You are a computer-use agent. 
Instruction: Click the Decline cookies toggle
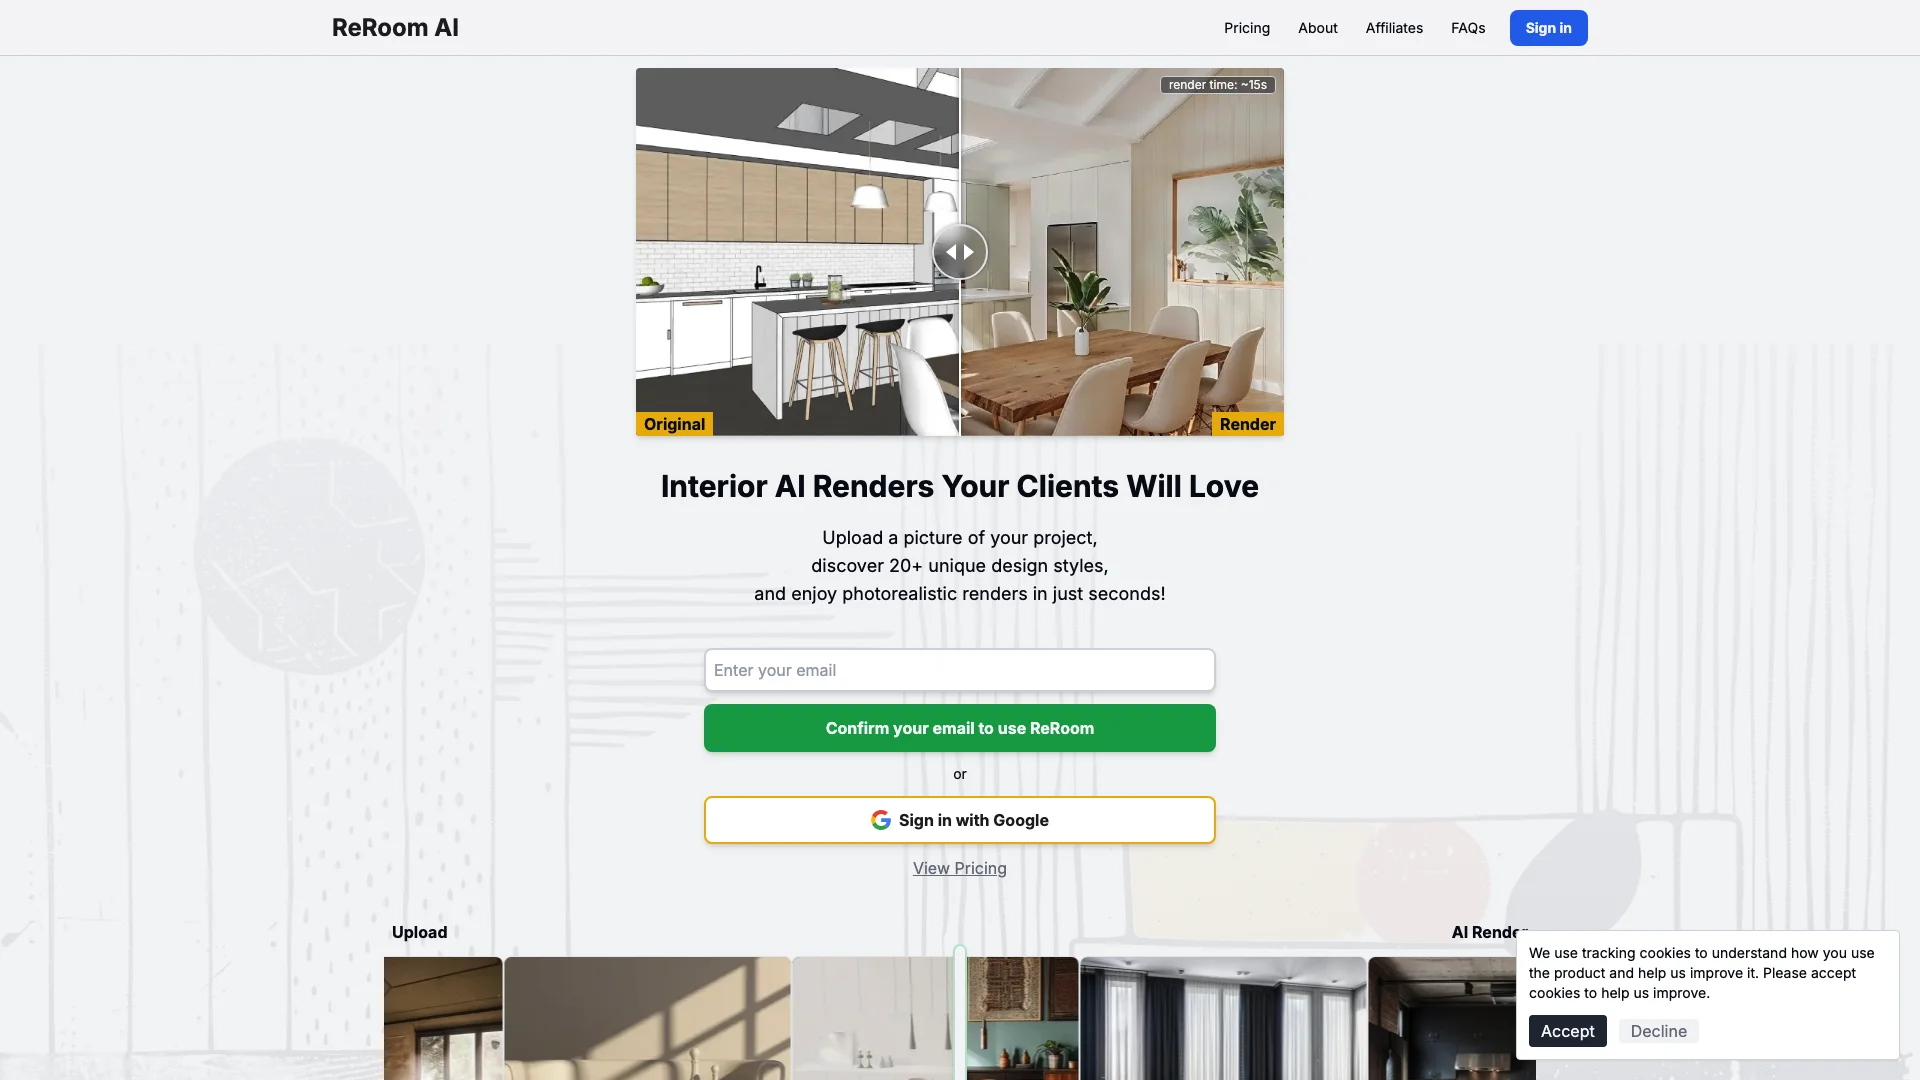[1658, 1030]
